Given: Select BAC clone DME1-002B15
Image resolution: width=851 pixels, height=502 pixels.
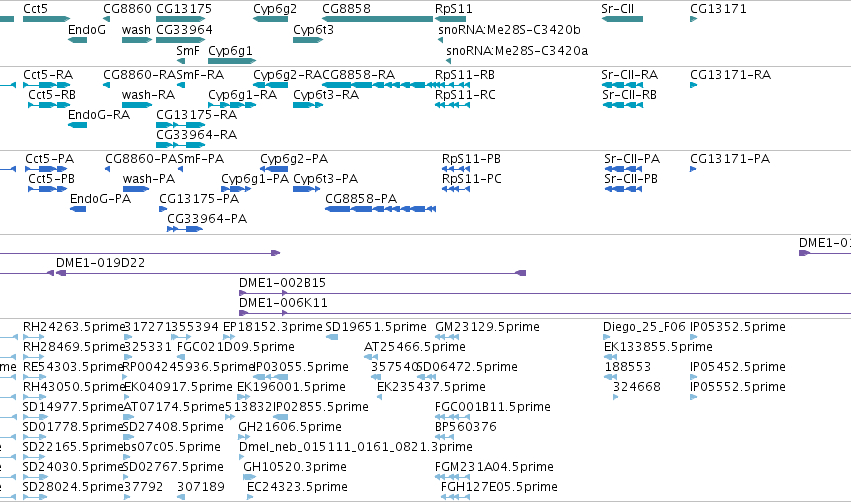Looking at the screenshot, I should point(545,293).
